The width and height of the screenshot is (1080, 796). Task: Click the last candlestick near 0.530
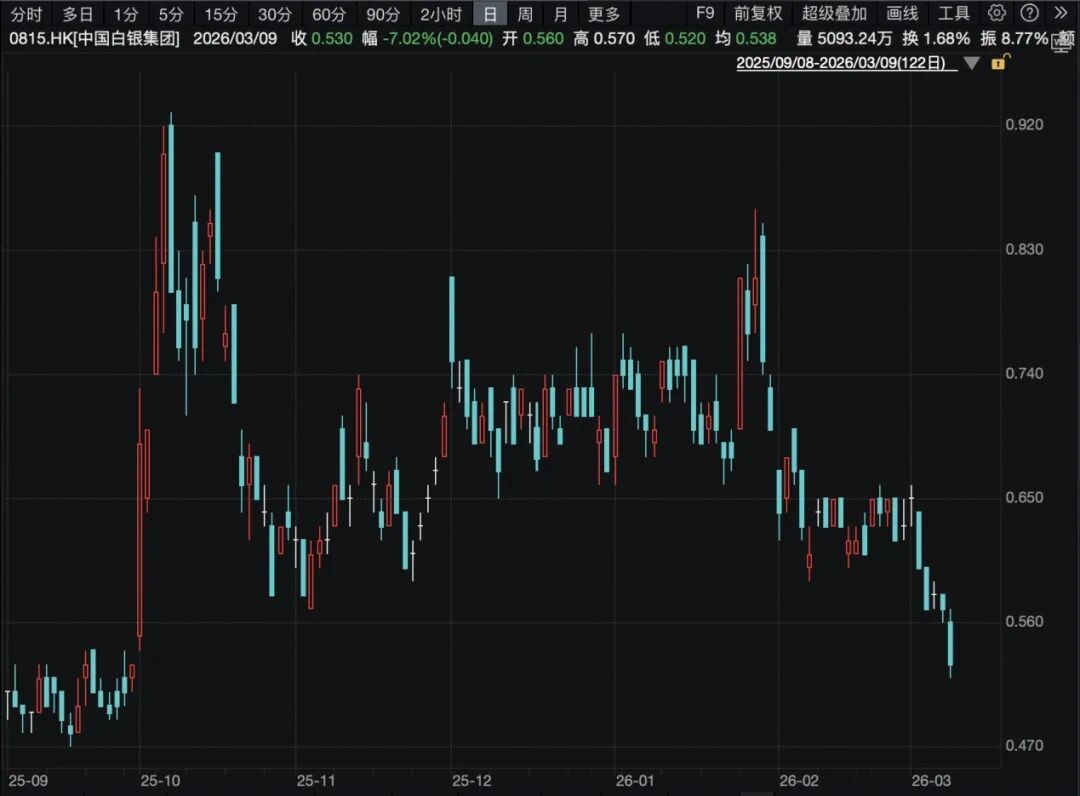click(x=951, y=644)
